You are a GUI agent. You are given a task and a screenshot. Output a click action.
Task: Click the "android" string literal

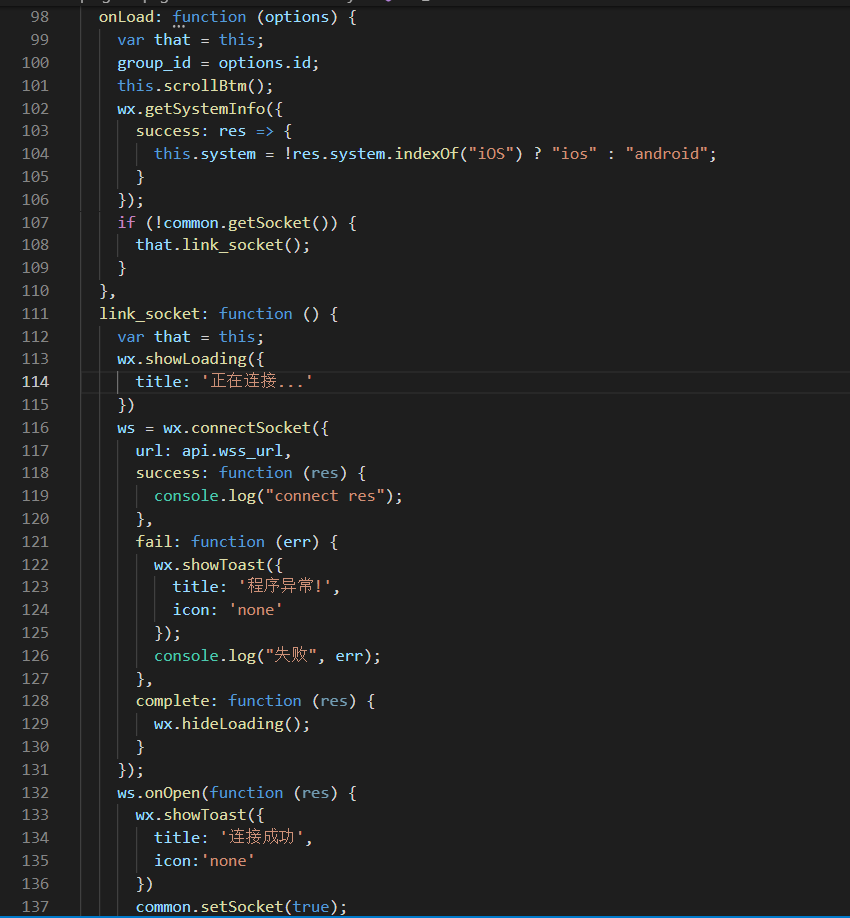pos(667,153)
